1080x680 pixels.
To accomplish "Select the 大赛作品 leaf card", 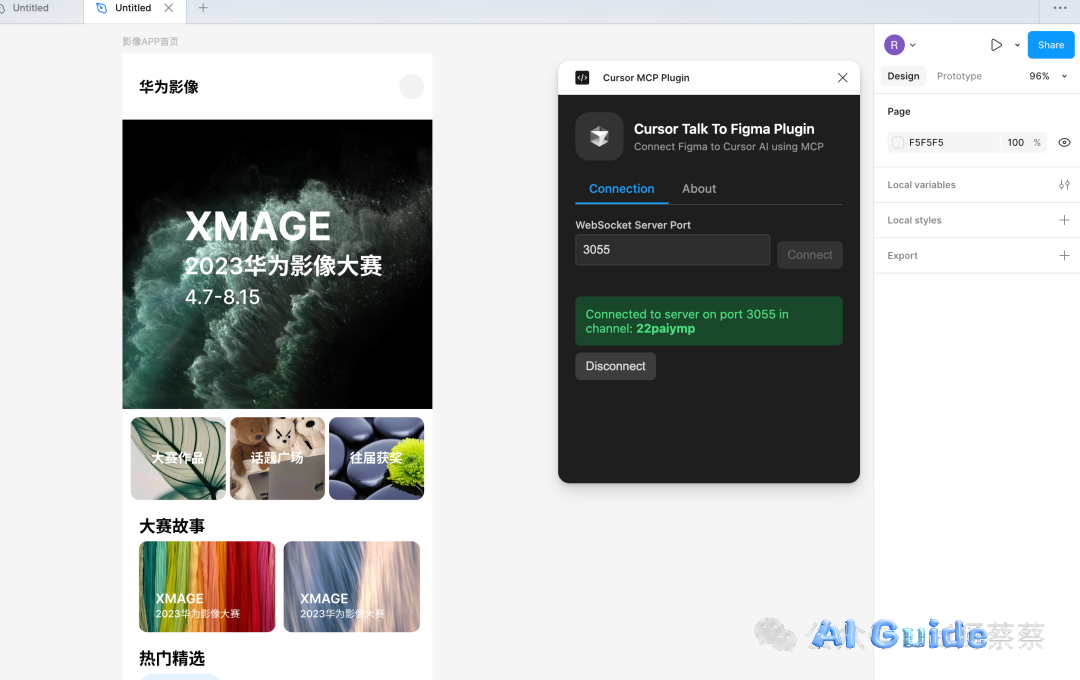I will pyautogui.click(x=178, y=458).
